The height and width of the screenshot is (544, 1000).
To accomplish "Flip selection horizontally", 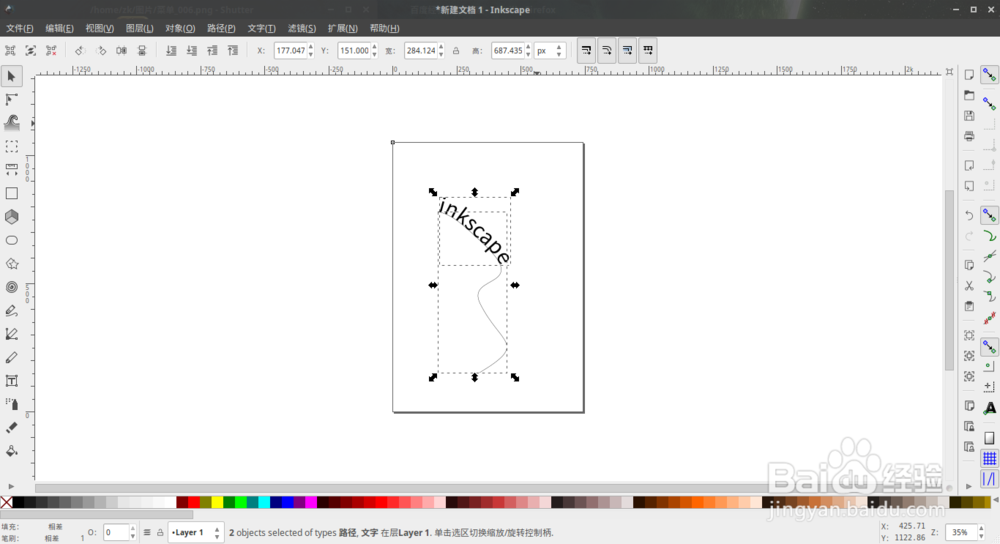I will click(x=121, y=50).
